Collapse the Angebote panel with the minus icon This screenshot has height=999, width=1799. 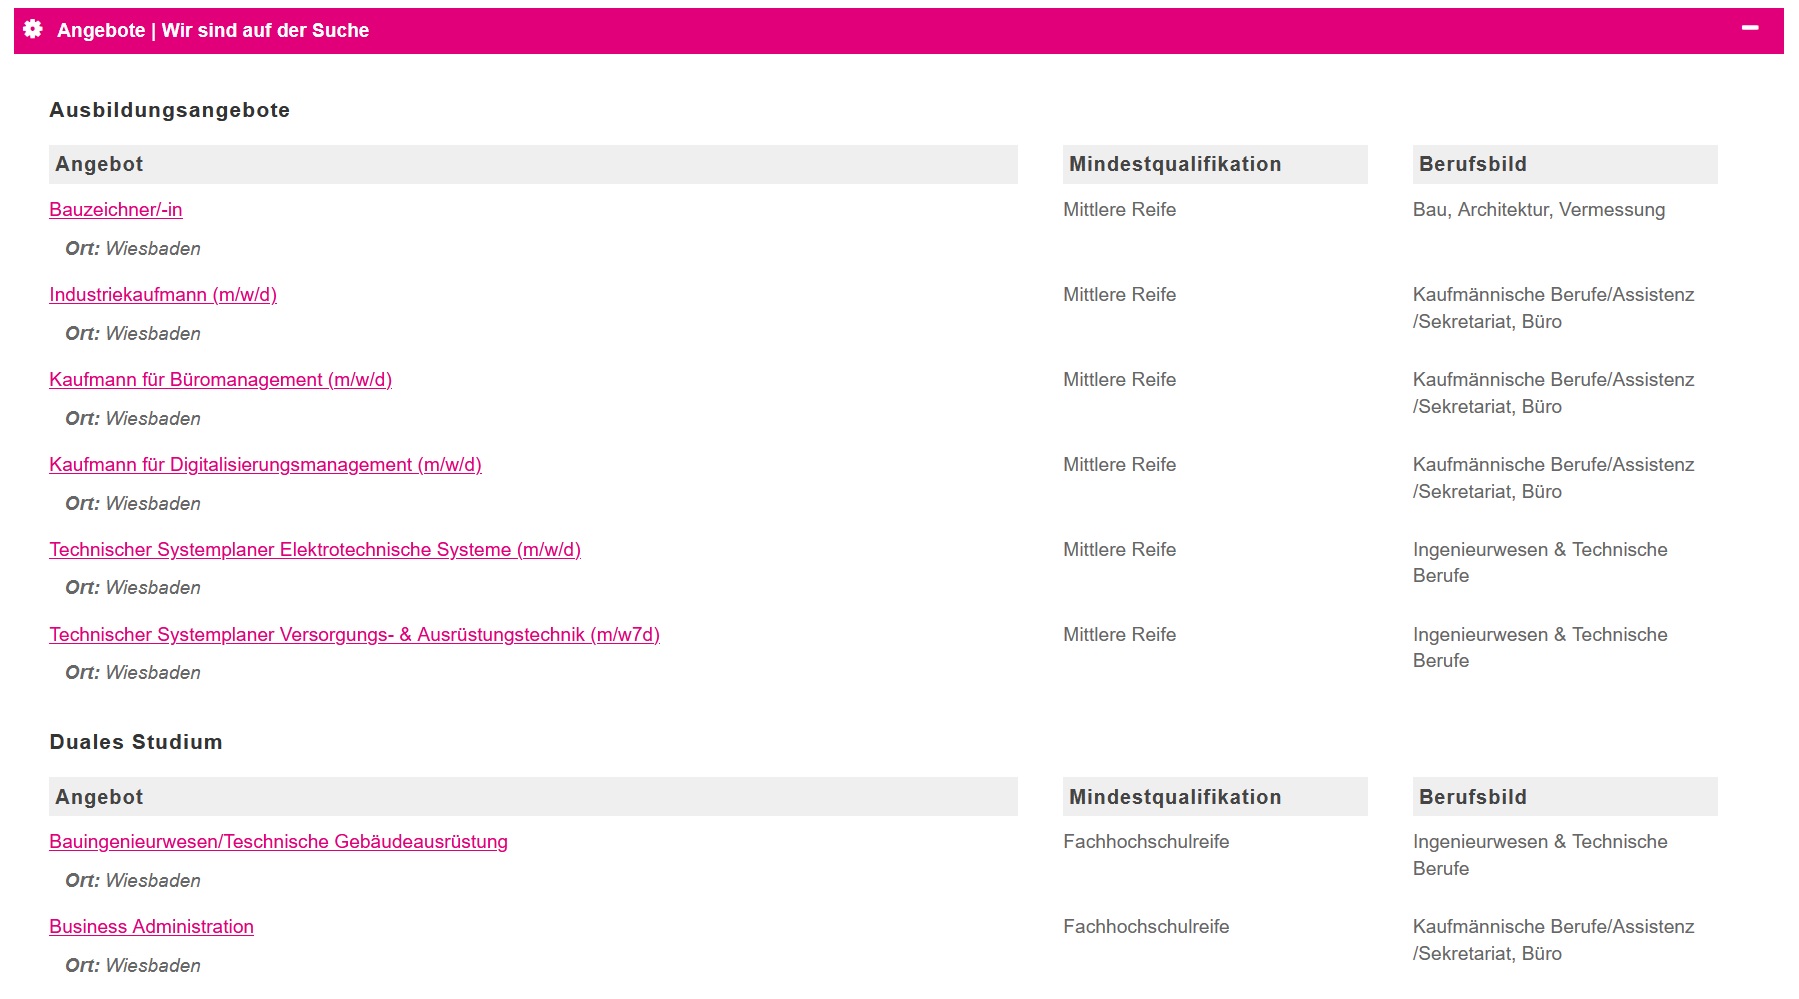point(1748,29)
